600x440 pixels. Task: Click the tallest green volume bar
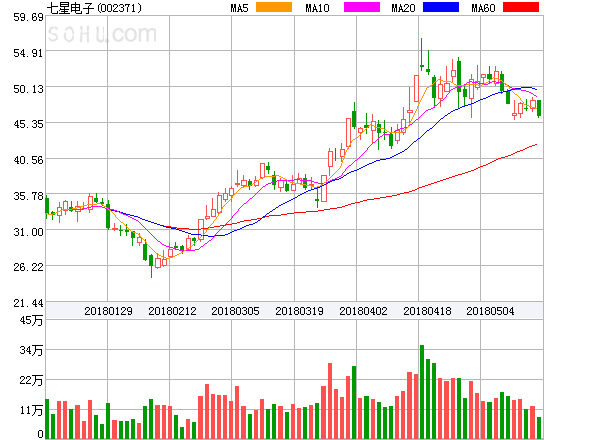[x=422, y=392]
